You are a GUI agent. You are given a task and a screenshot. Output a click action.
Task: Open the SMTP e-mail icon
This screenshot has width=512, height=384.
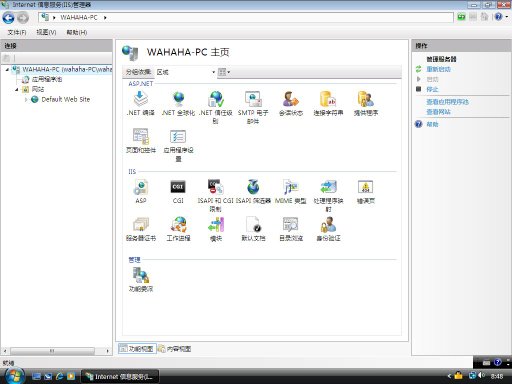pos(253,99)
